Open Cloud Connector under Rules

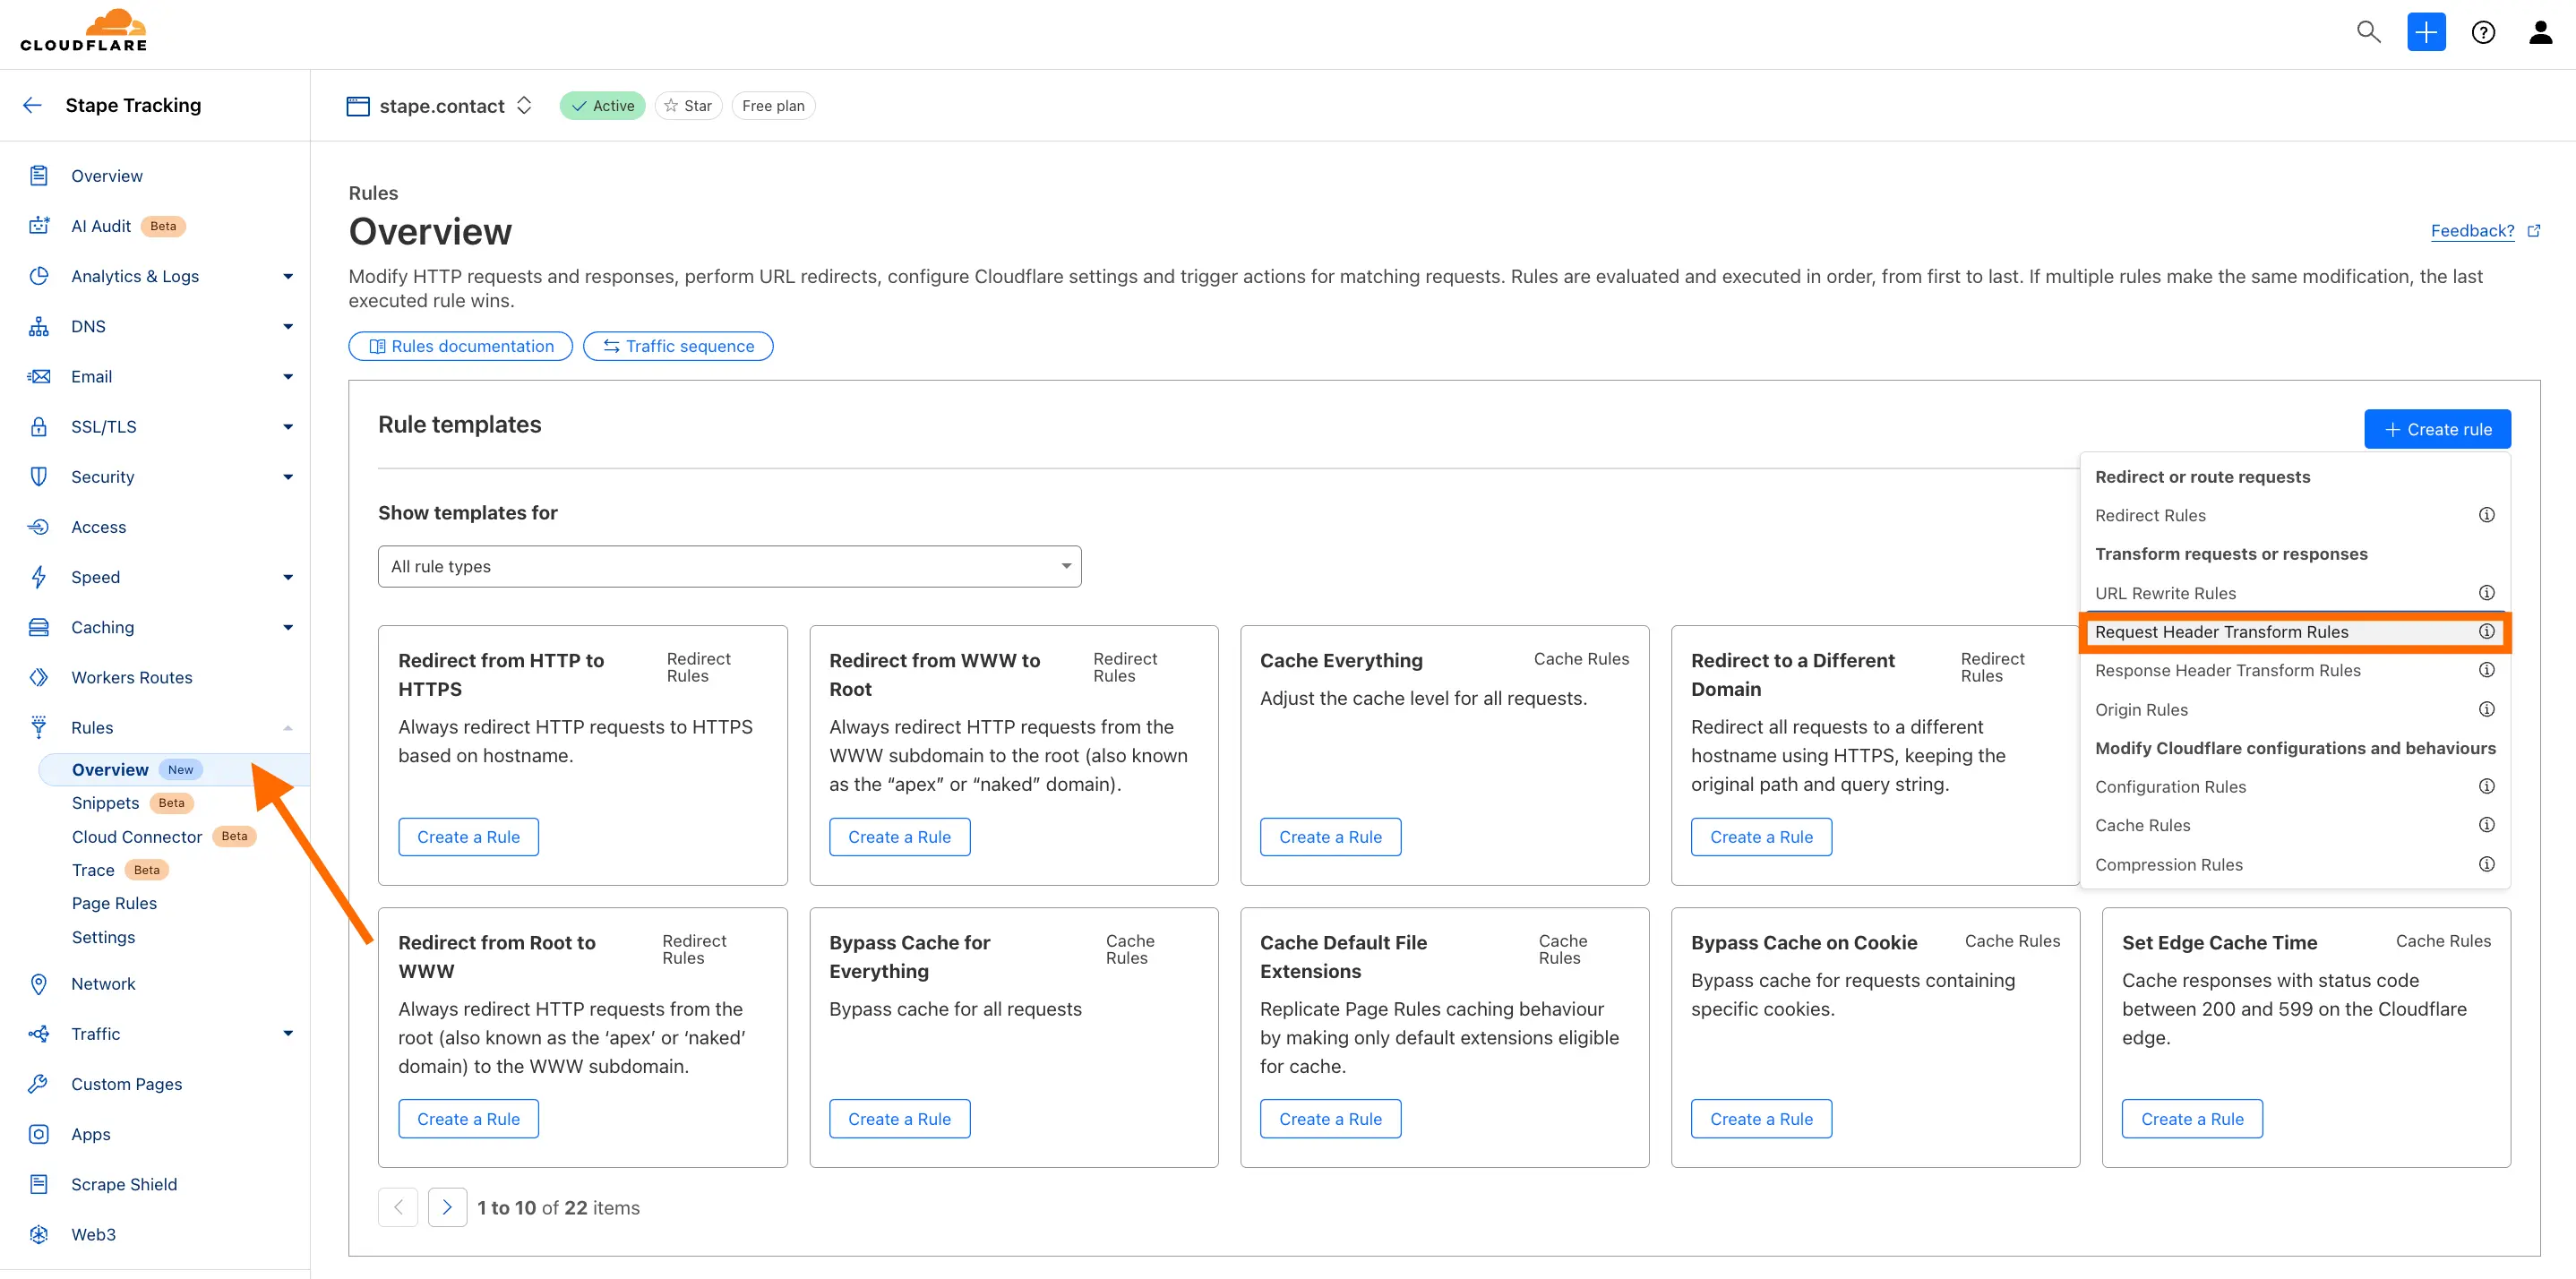tap(137, 837)
